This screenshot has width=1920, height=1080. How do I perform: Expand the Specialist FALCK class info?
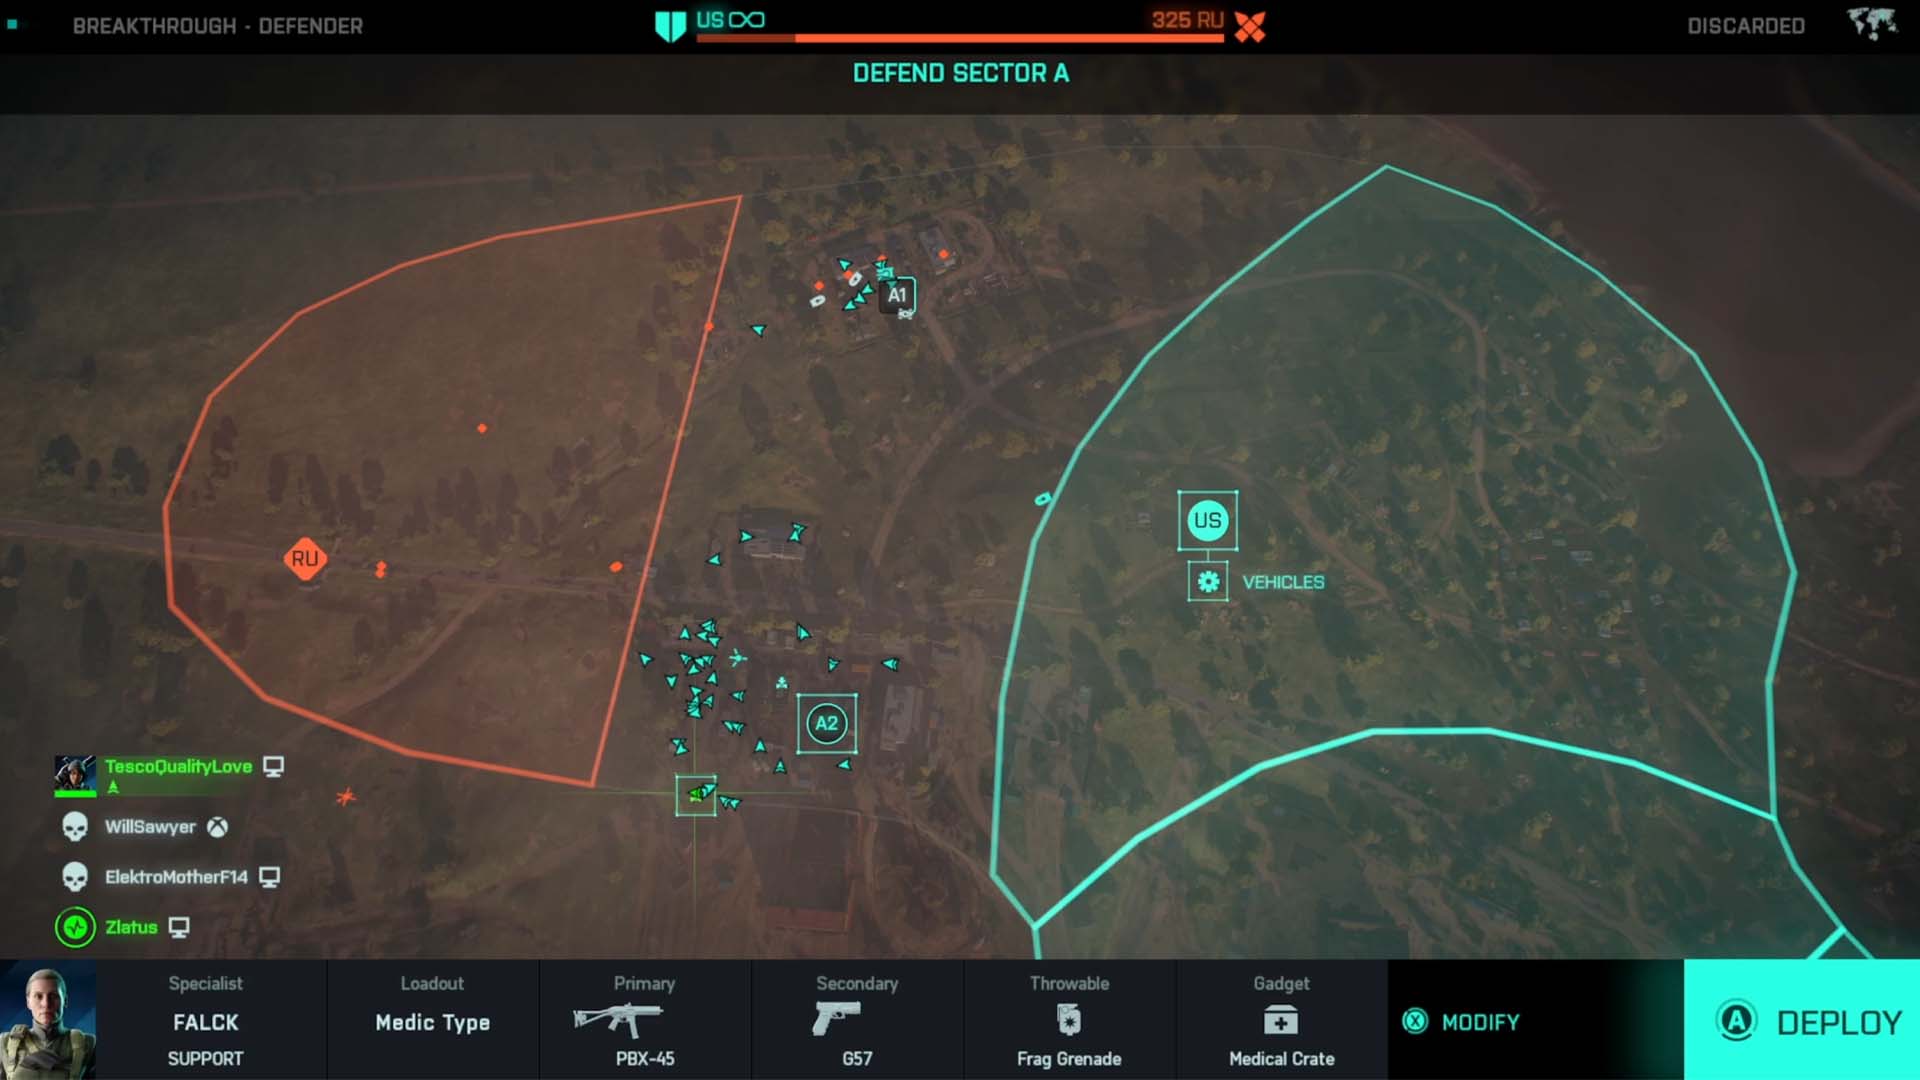[x=204, y=1021]
